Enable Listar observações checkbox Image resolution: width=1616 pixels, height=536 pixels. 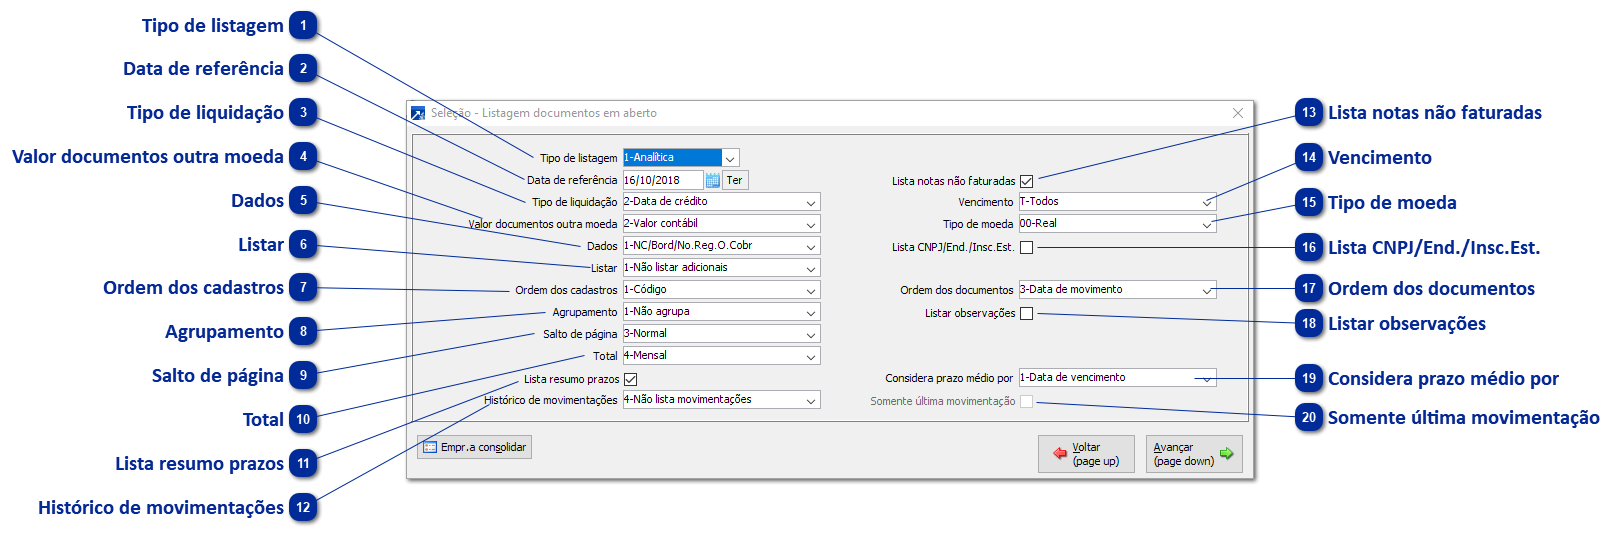tap(1026, 313)
